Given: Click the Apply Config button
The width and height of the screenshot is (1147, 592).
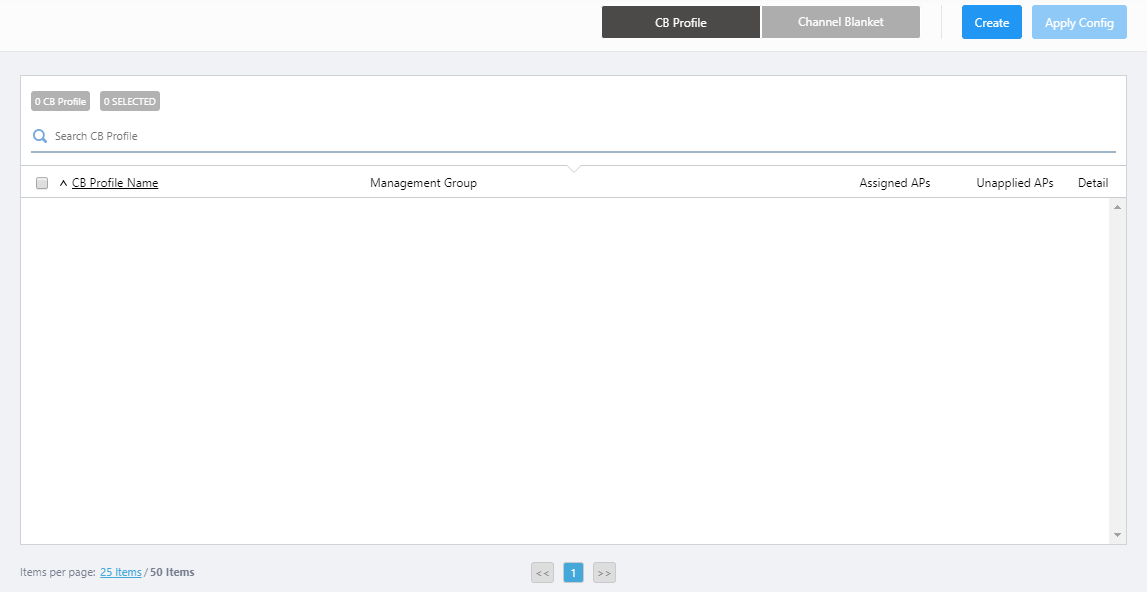Looking at the screenshot, I should [1079, 22].
